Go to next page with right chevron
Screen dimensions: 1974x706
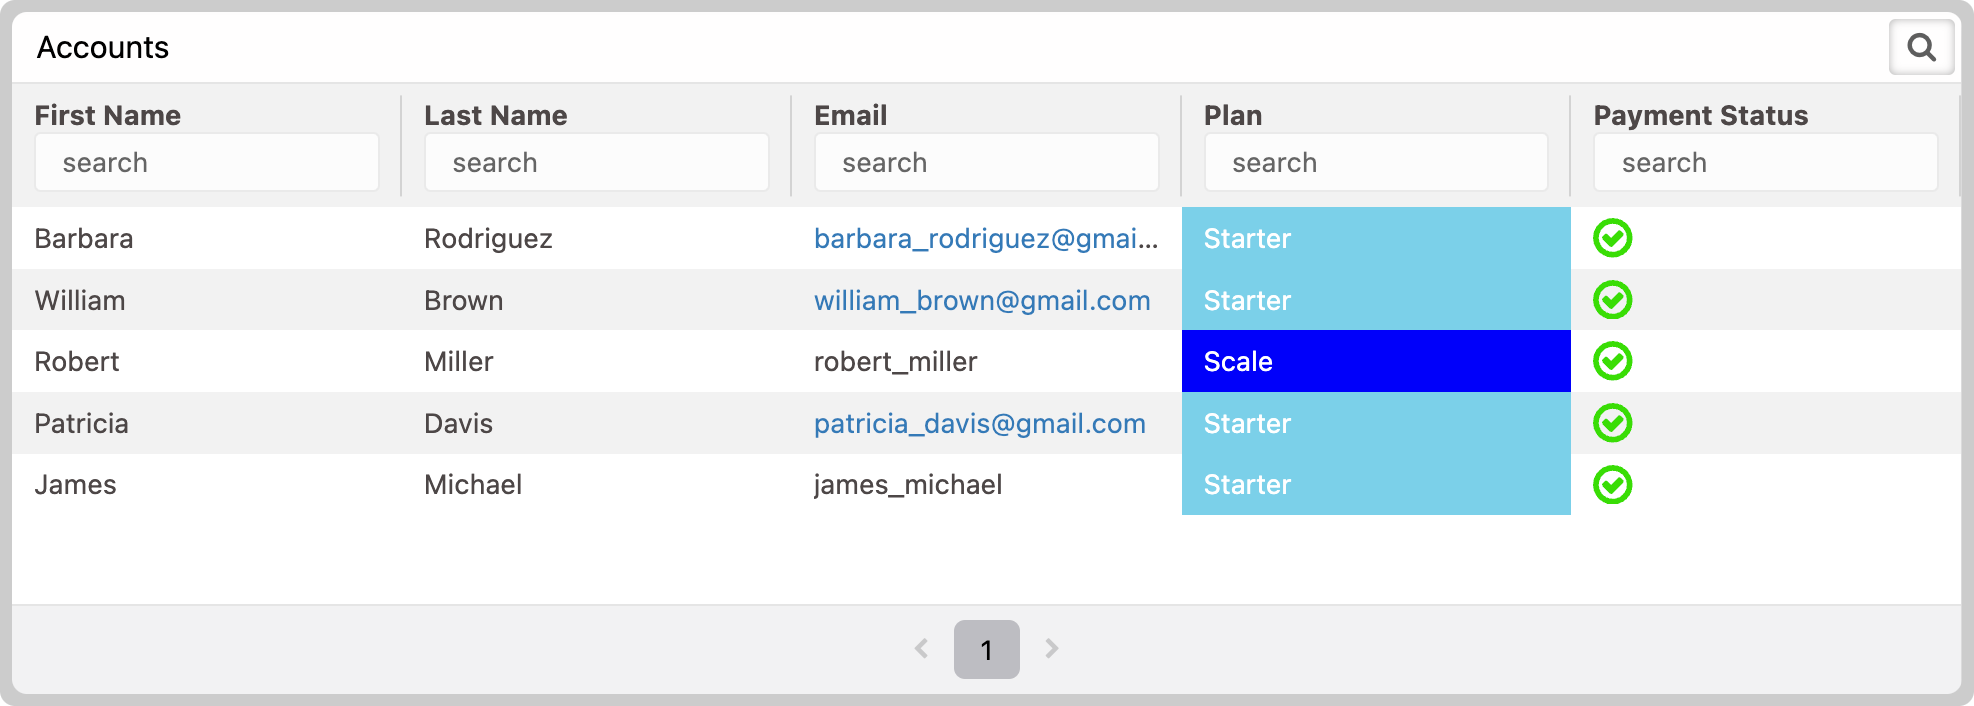[1052, 648]
